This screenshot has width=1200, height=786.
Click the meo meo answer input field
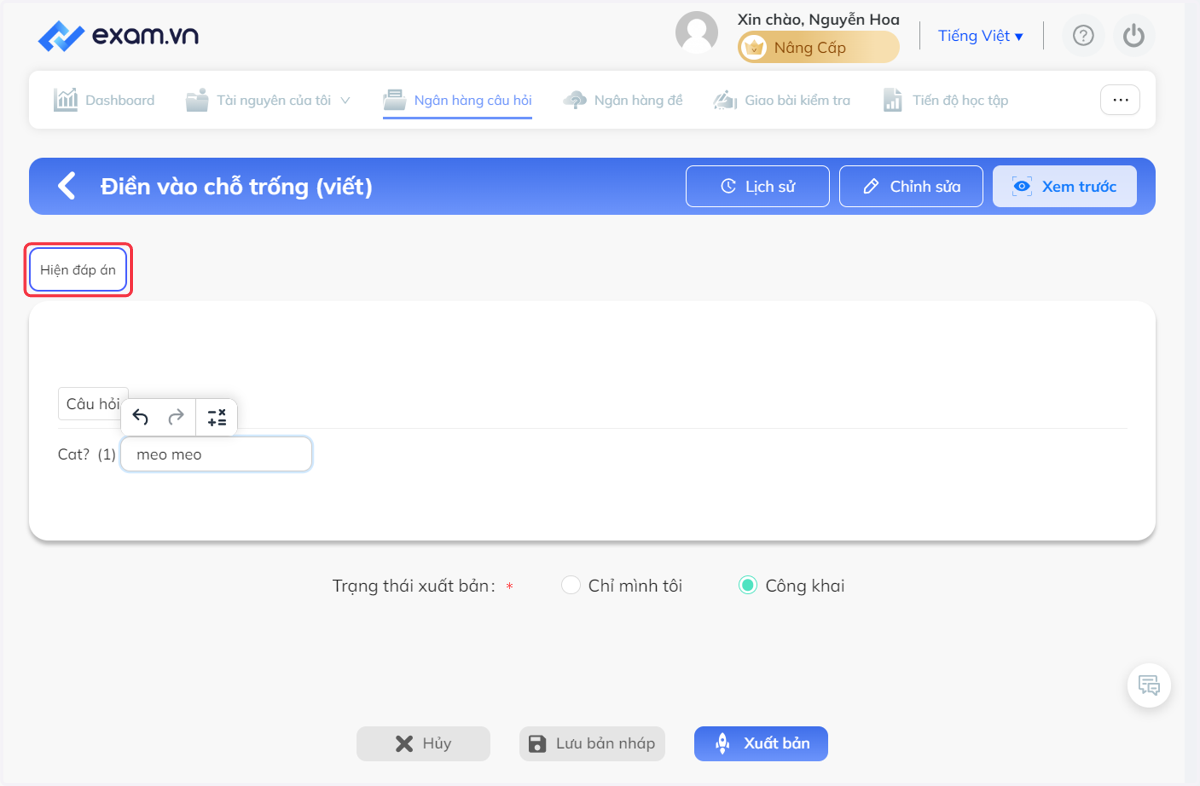[x=216, y=454]
